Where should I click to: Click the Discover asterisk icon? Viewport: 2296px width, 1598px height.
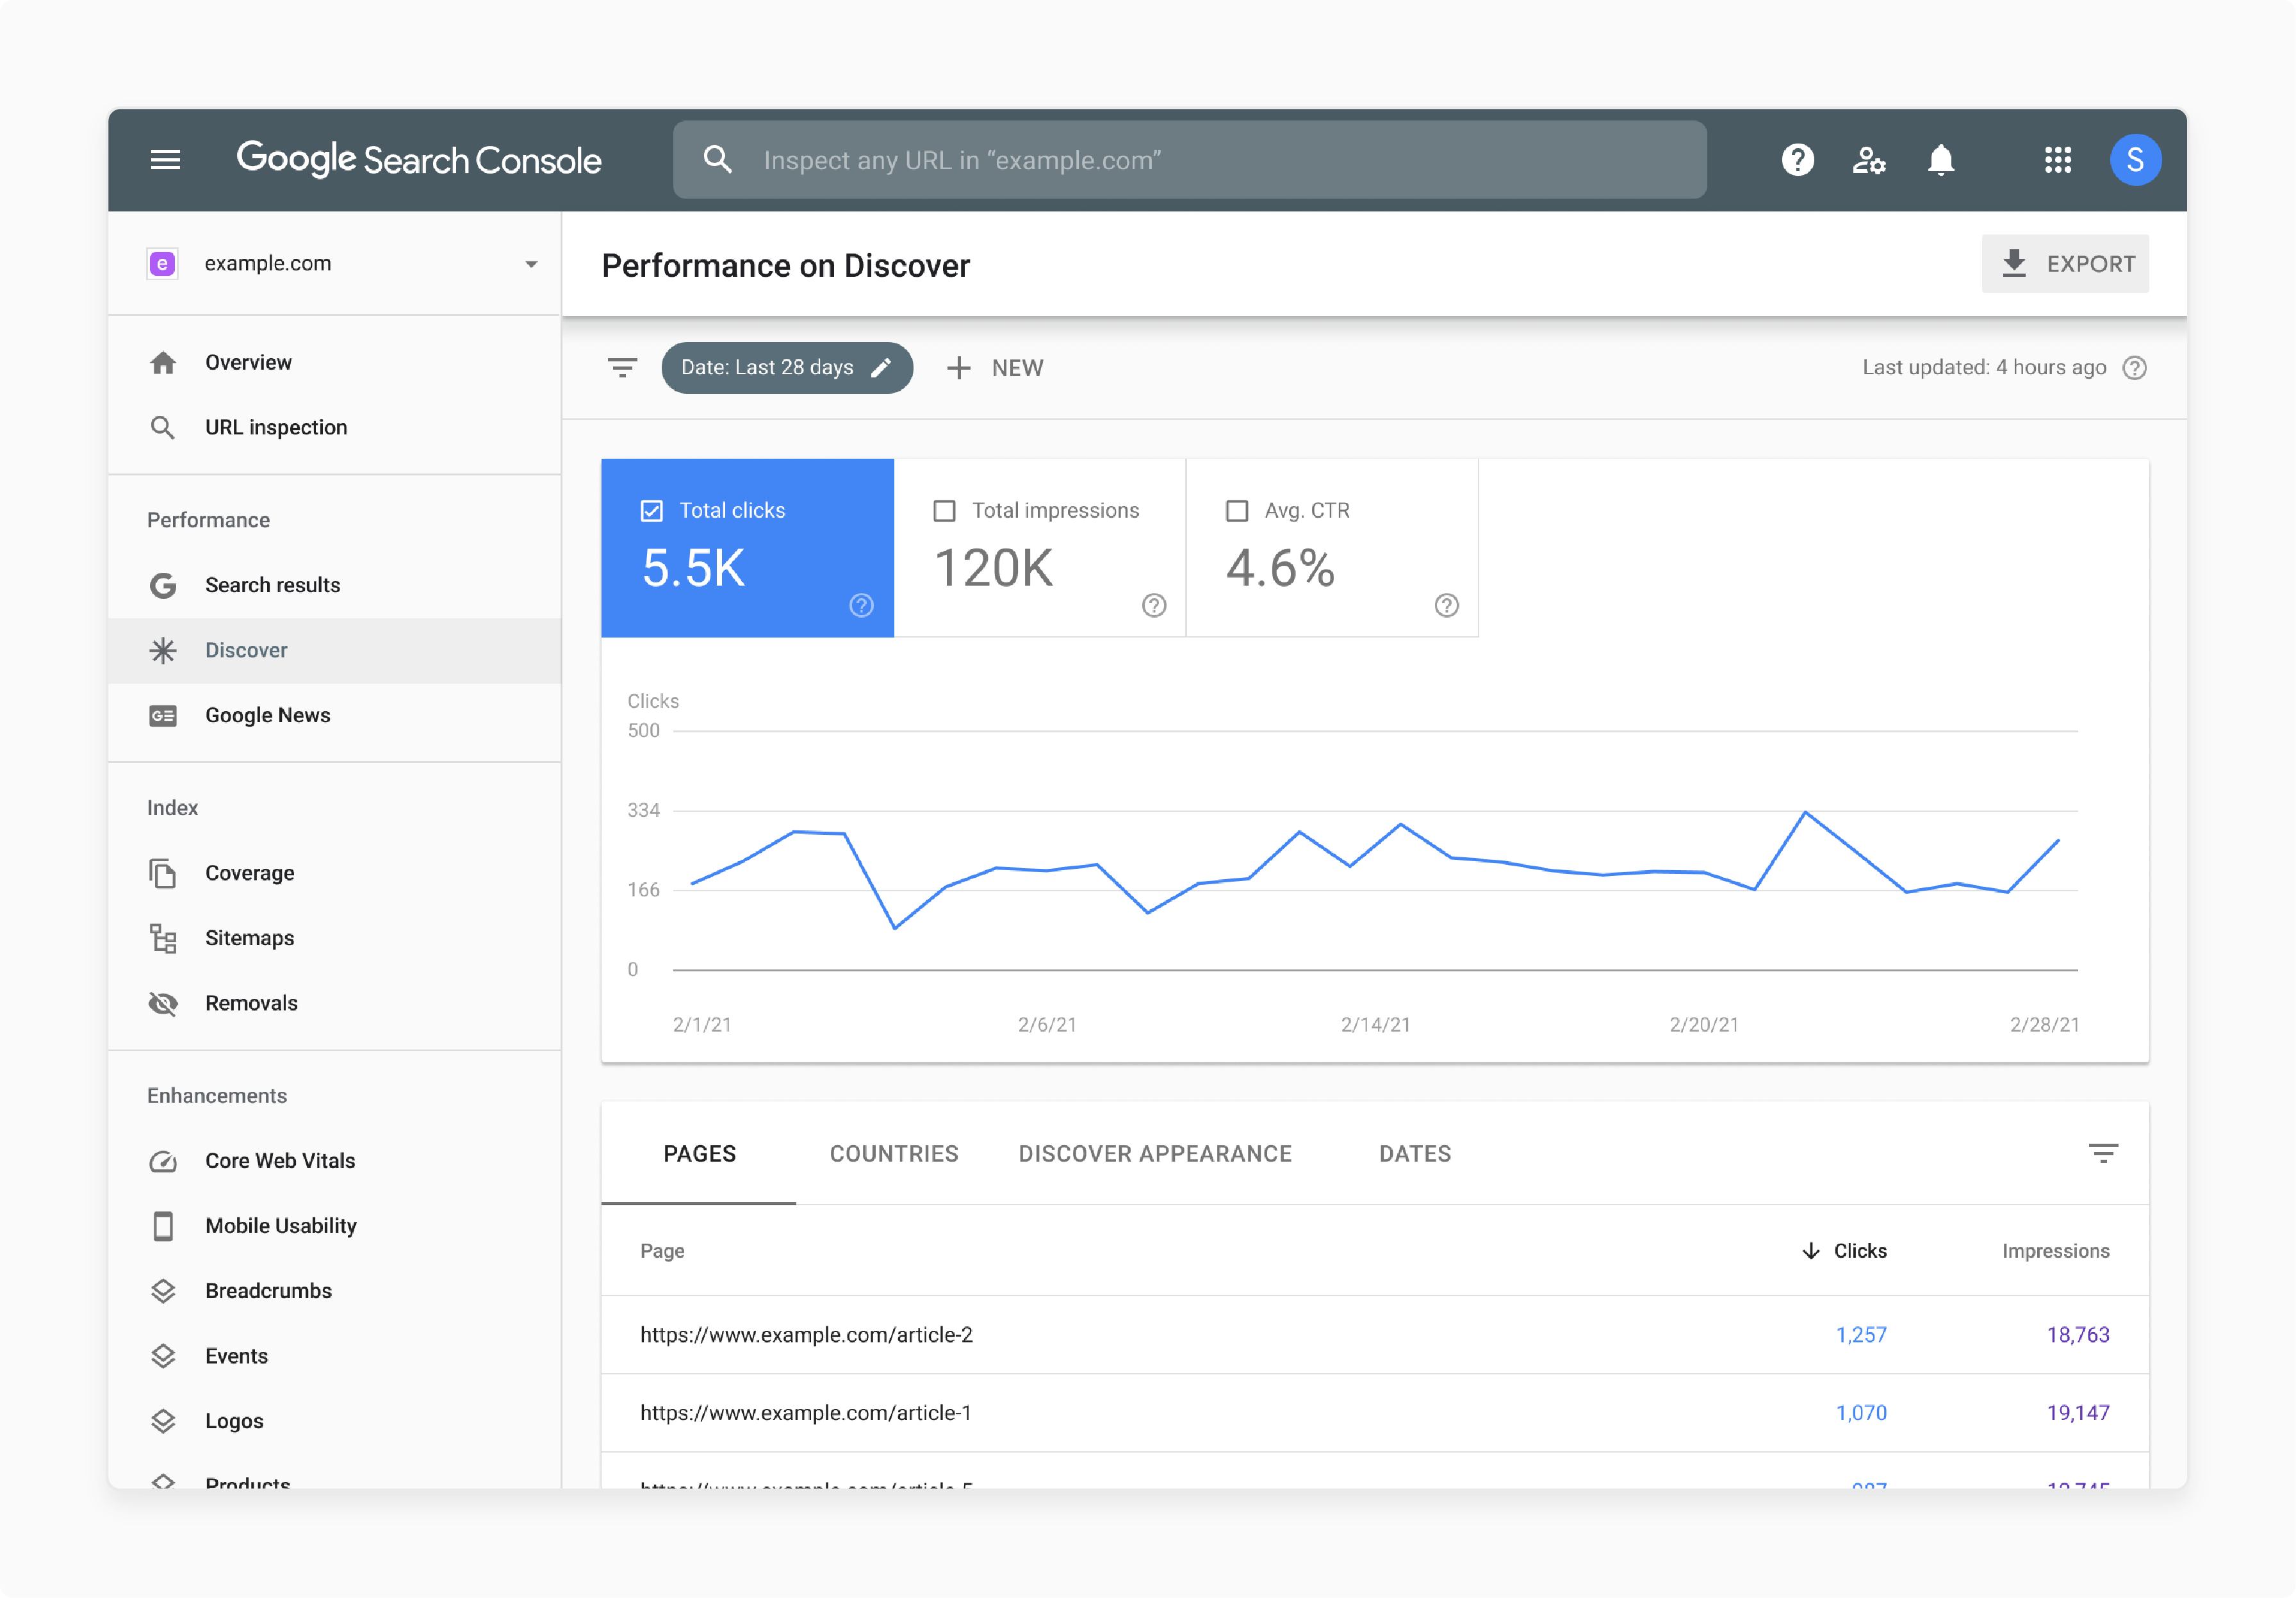(163, 651)
